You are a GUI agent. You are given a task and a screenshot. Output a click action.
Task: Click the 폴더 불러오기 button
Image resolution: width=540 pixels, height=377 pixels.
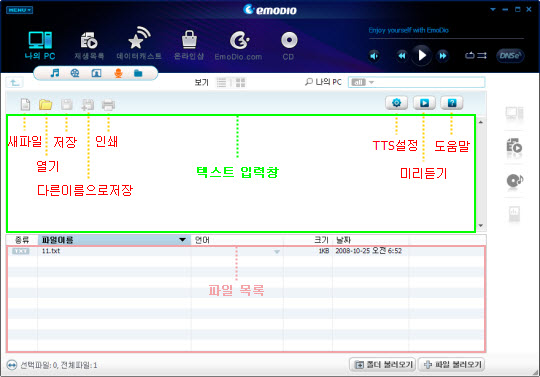point(383,364)
